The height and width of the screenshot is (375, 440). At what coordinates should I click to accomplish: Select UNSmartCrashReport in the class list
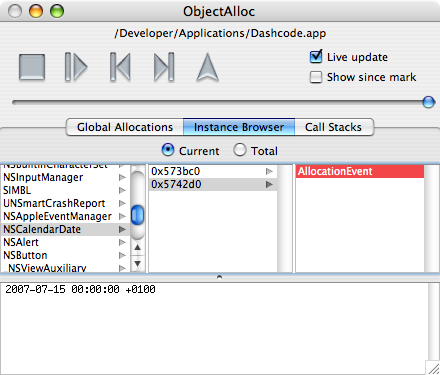[x=65, y=203]
